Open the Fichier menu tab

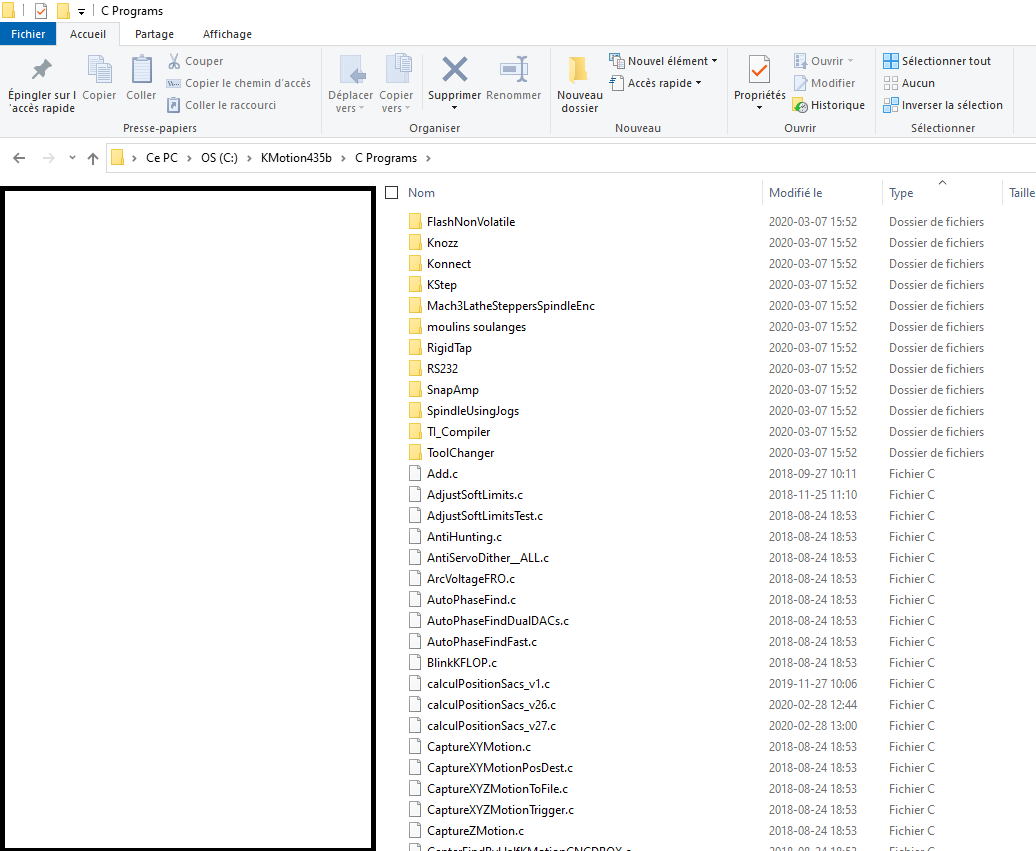coord(28,34)
